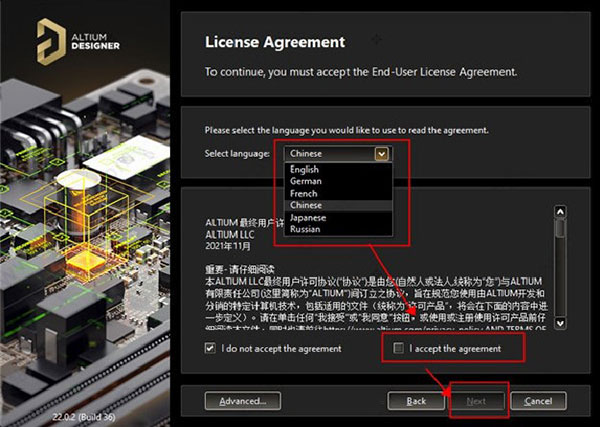Choose German from language list
The width and height of the screenshot is (600, 427).
[x=338, y=181]
